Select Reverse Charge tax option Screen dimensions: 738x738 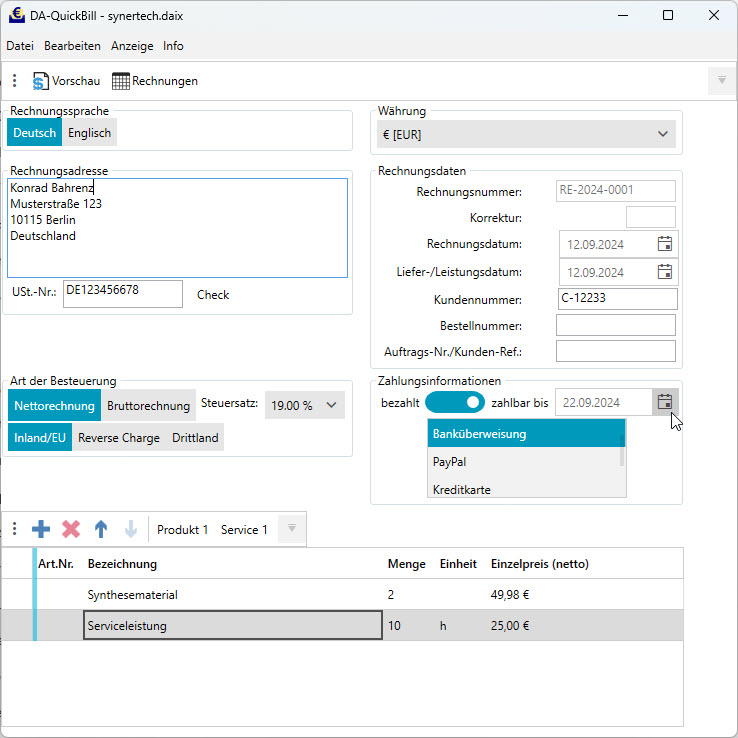pyautogui.click(x=118, y=438)
